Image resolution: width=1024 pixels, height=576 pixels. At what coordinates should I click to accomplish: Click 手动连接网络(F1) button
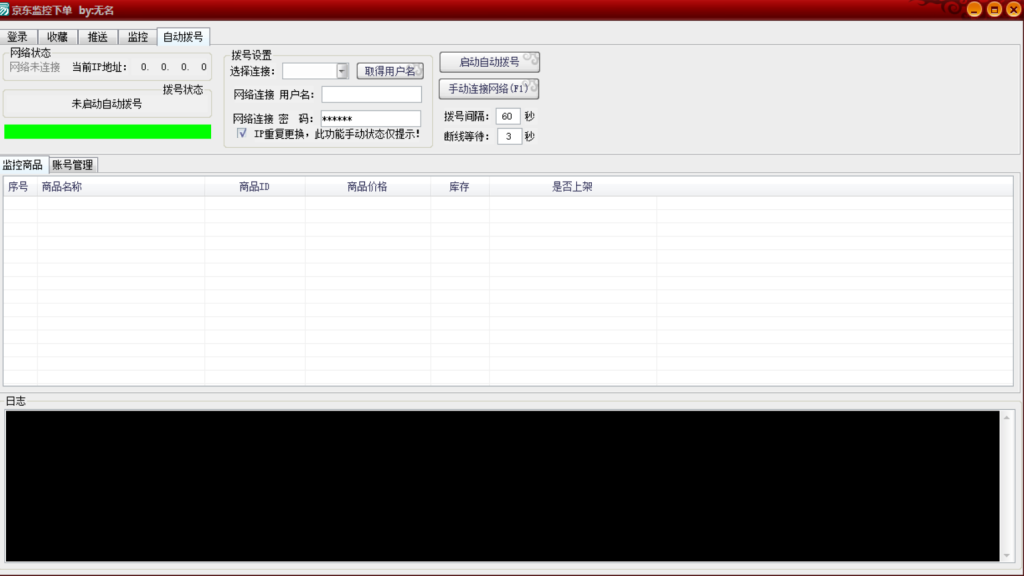click(x=489, y=89)
